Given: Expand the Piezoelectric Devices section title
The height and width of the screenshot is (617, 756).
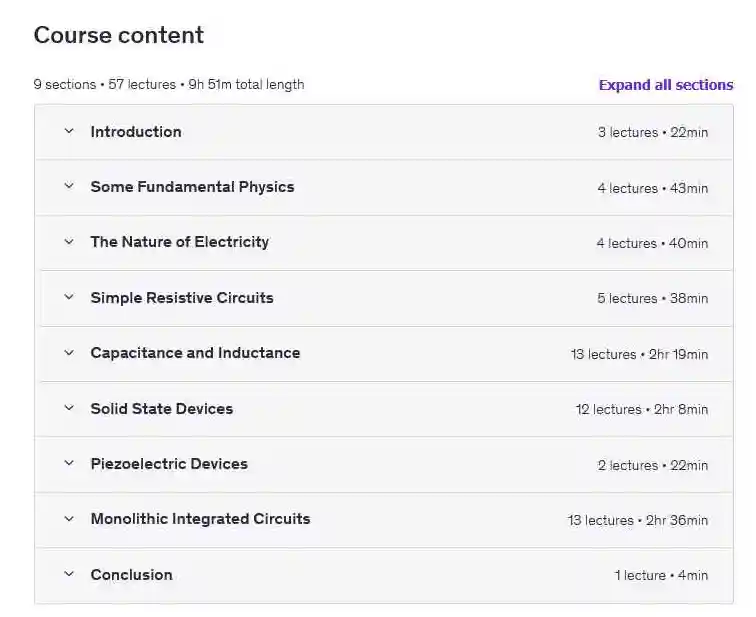Looking at the screenshot, I should click(x=169, y=464).
